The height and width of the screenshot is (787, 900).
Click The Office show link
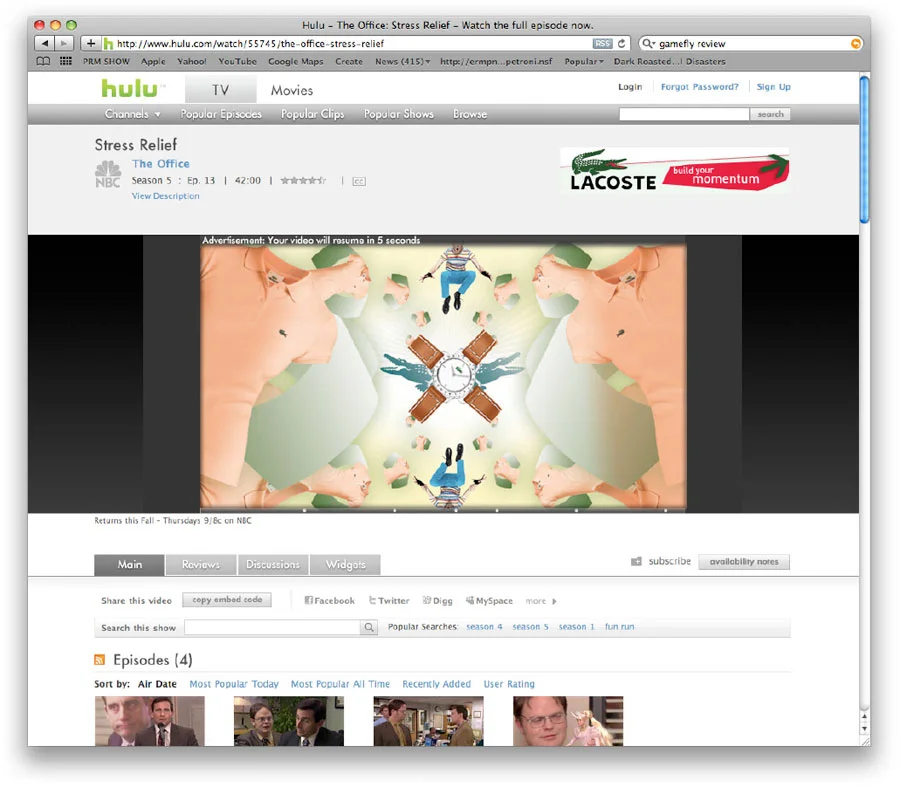[x=161, y=164]
